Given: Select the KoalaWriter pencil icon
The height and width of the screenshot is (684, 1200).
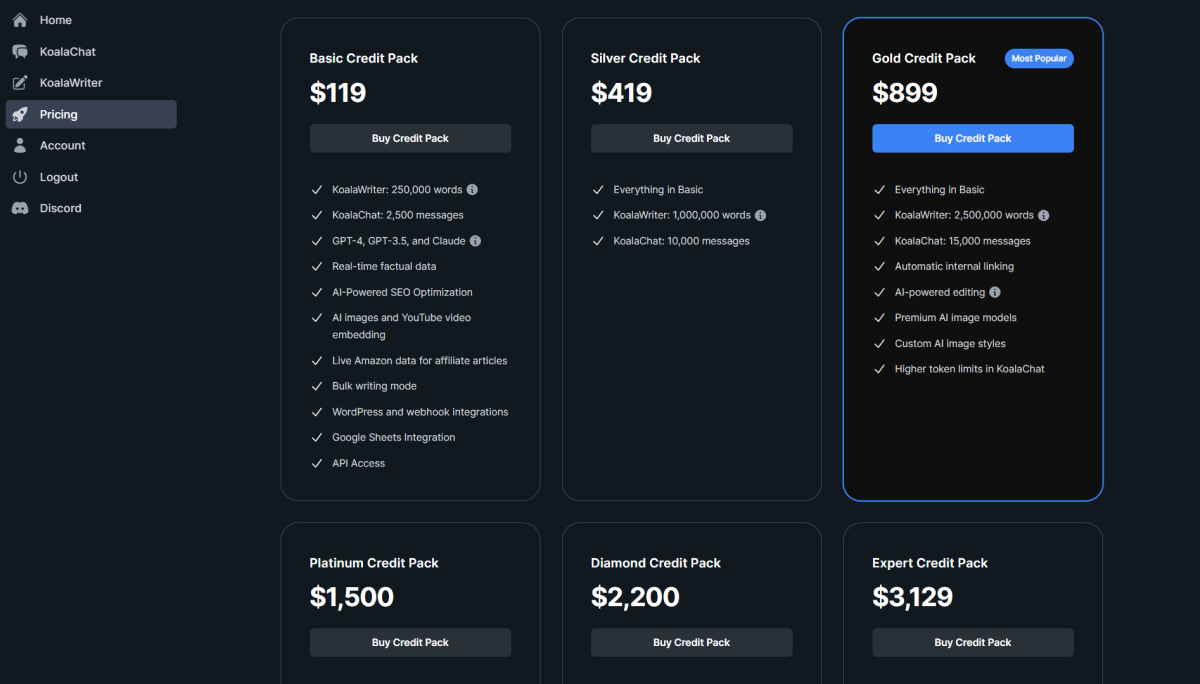Looking at the screenshot, I should [x=20, y=82].
